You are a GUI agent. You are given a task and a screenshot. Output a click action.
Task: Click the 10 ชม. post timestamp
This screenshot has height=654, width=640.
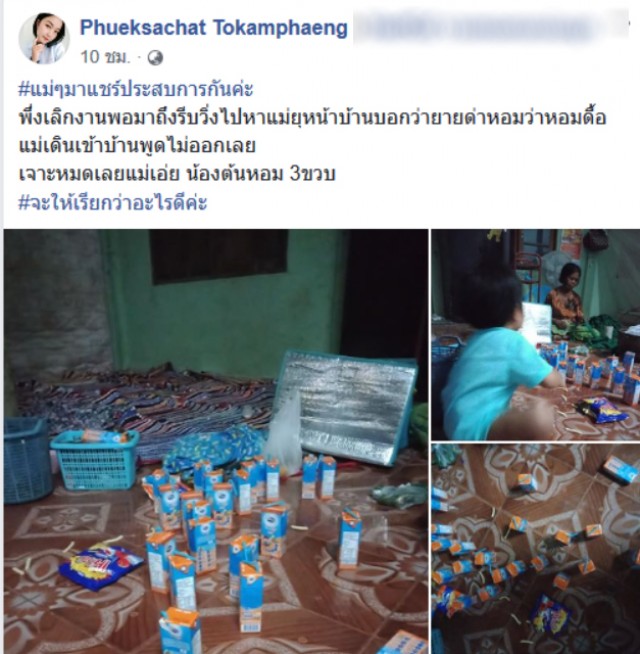coord(105,58)
